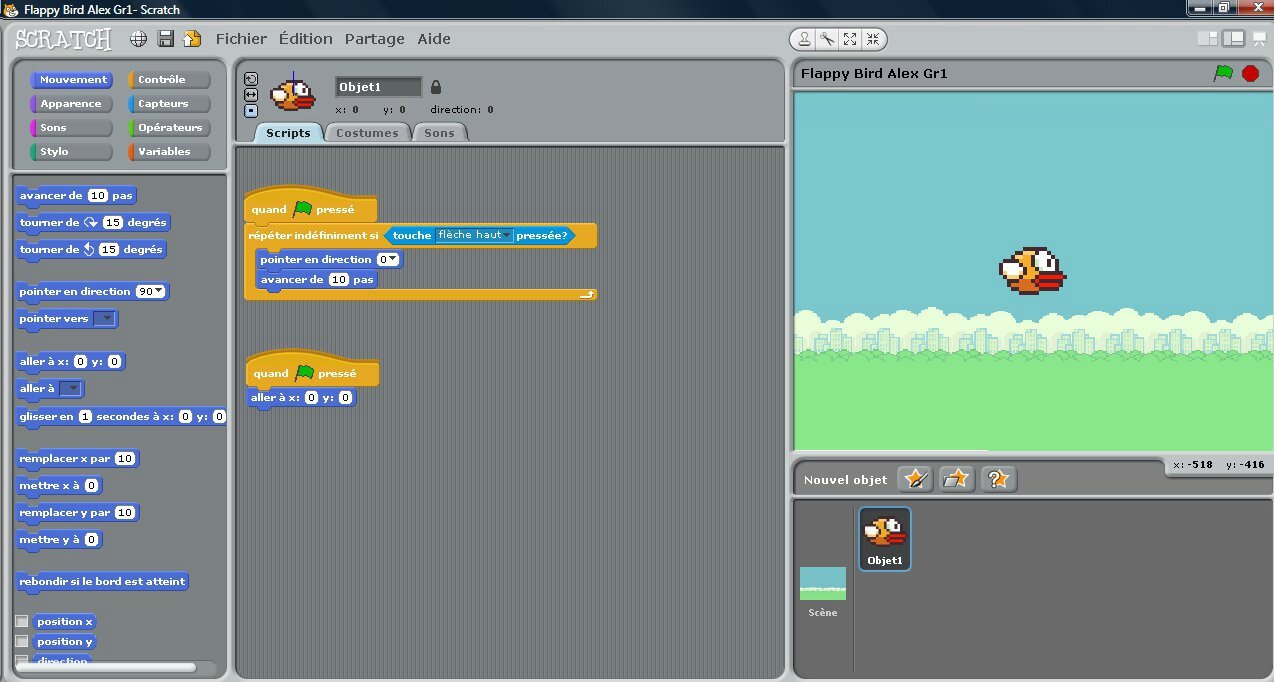Enter presentation mode

(1258, 39)
